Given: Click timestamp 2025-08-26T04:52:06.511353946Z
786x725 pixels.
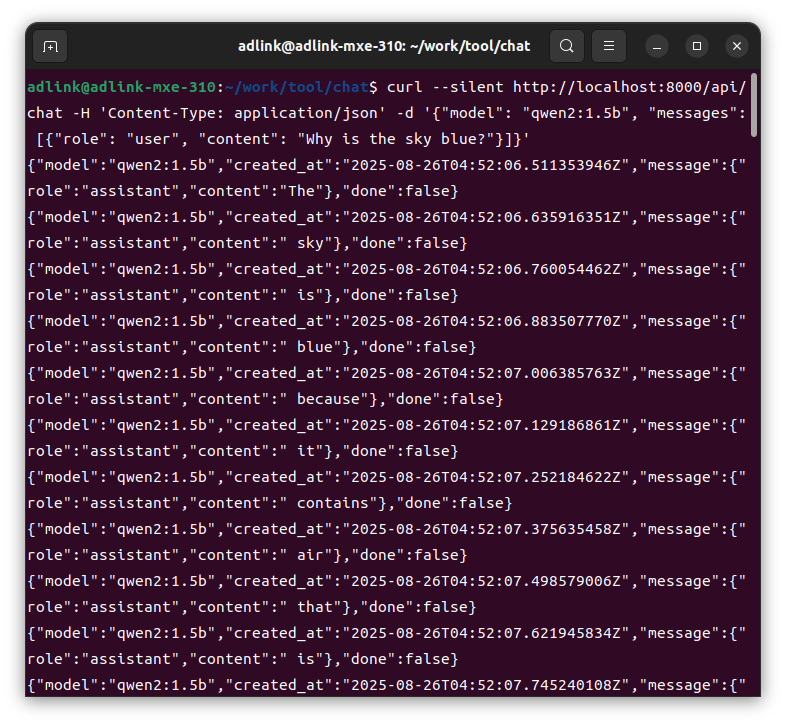Looking at the screenshot, I should [485, 165].
